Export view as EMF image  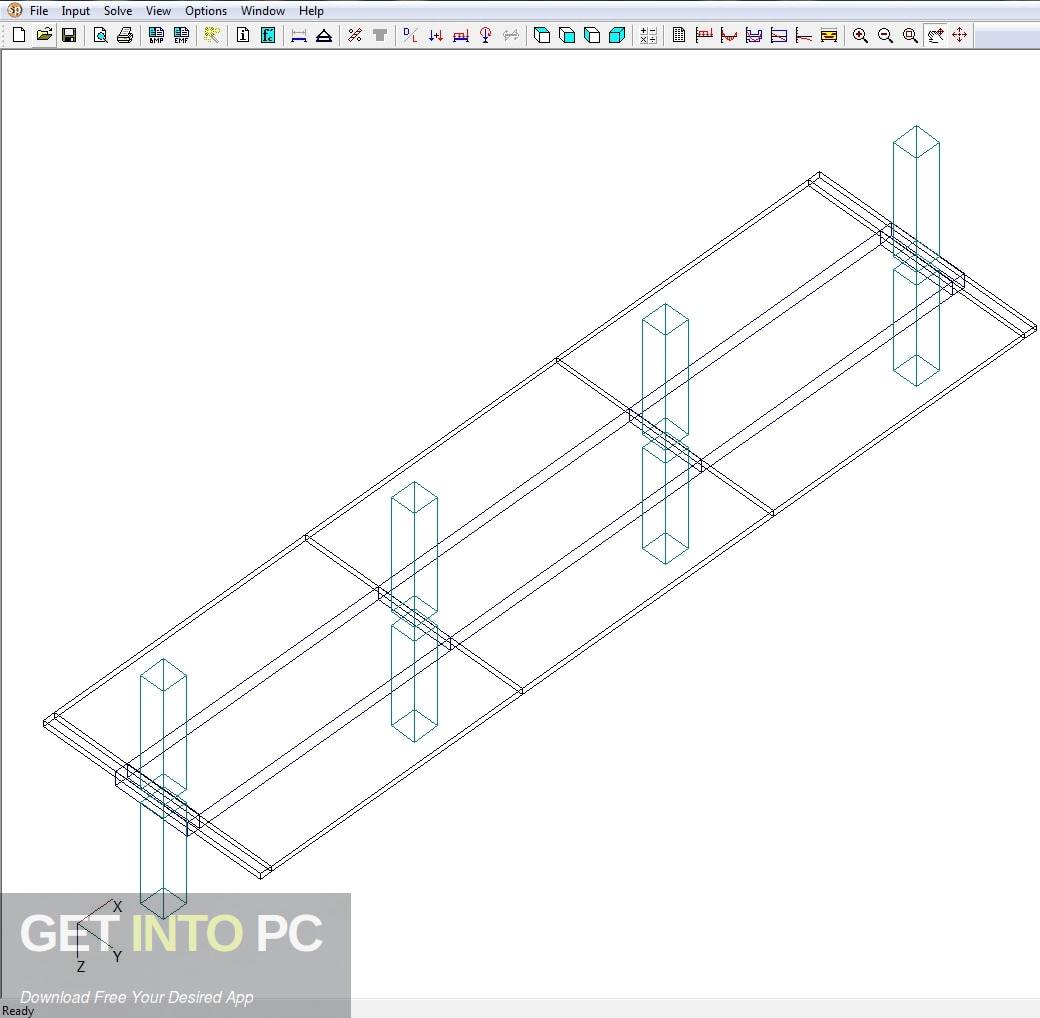[181, 35]
